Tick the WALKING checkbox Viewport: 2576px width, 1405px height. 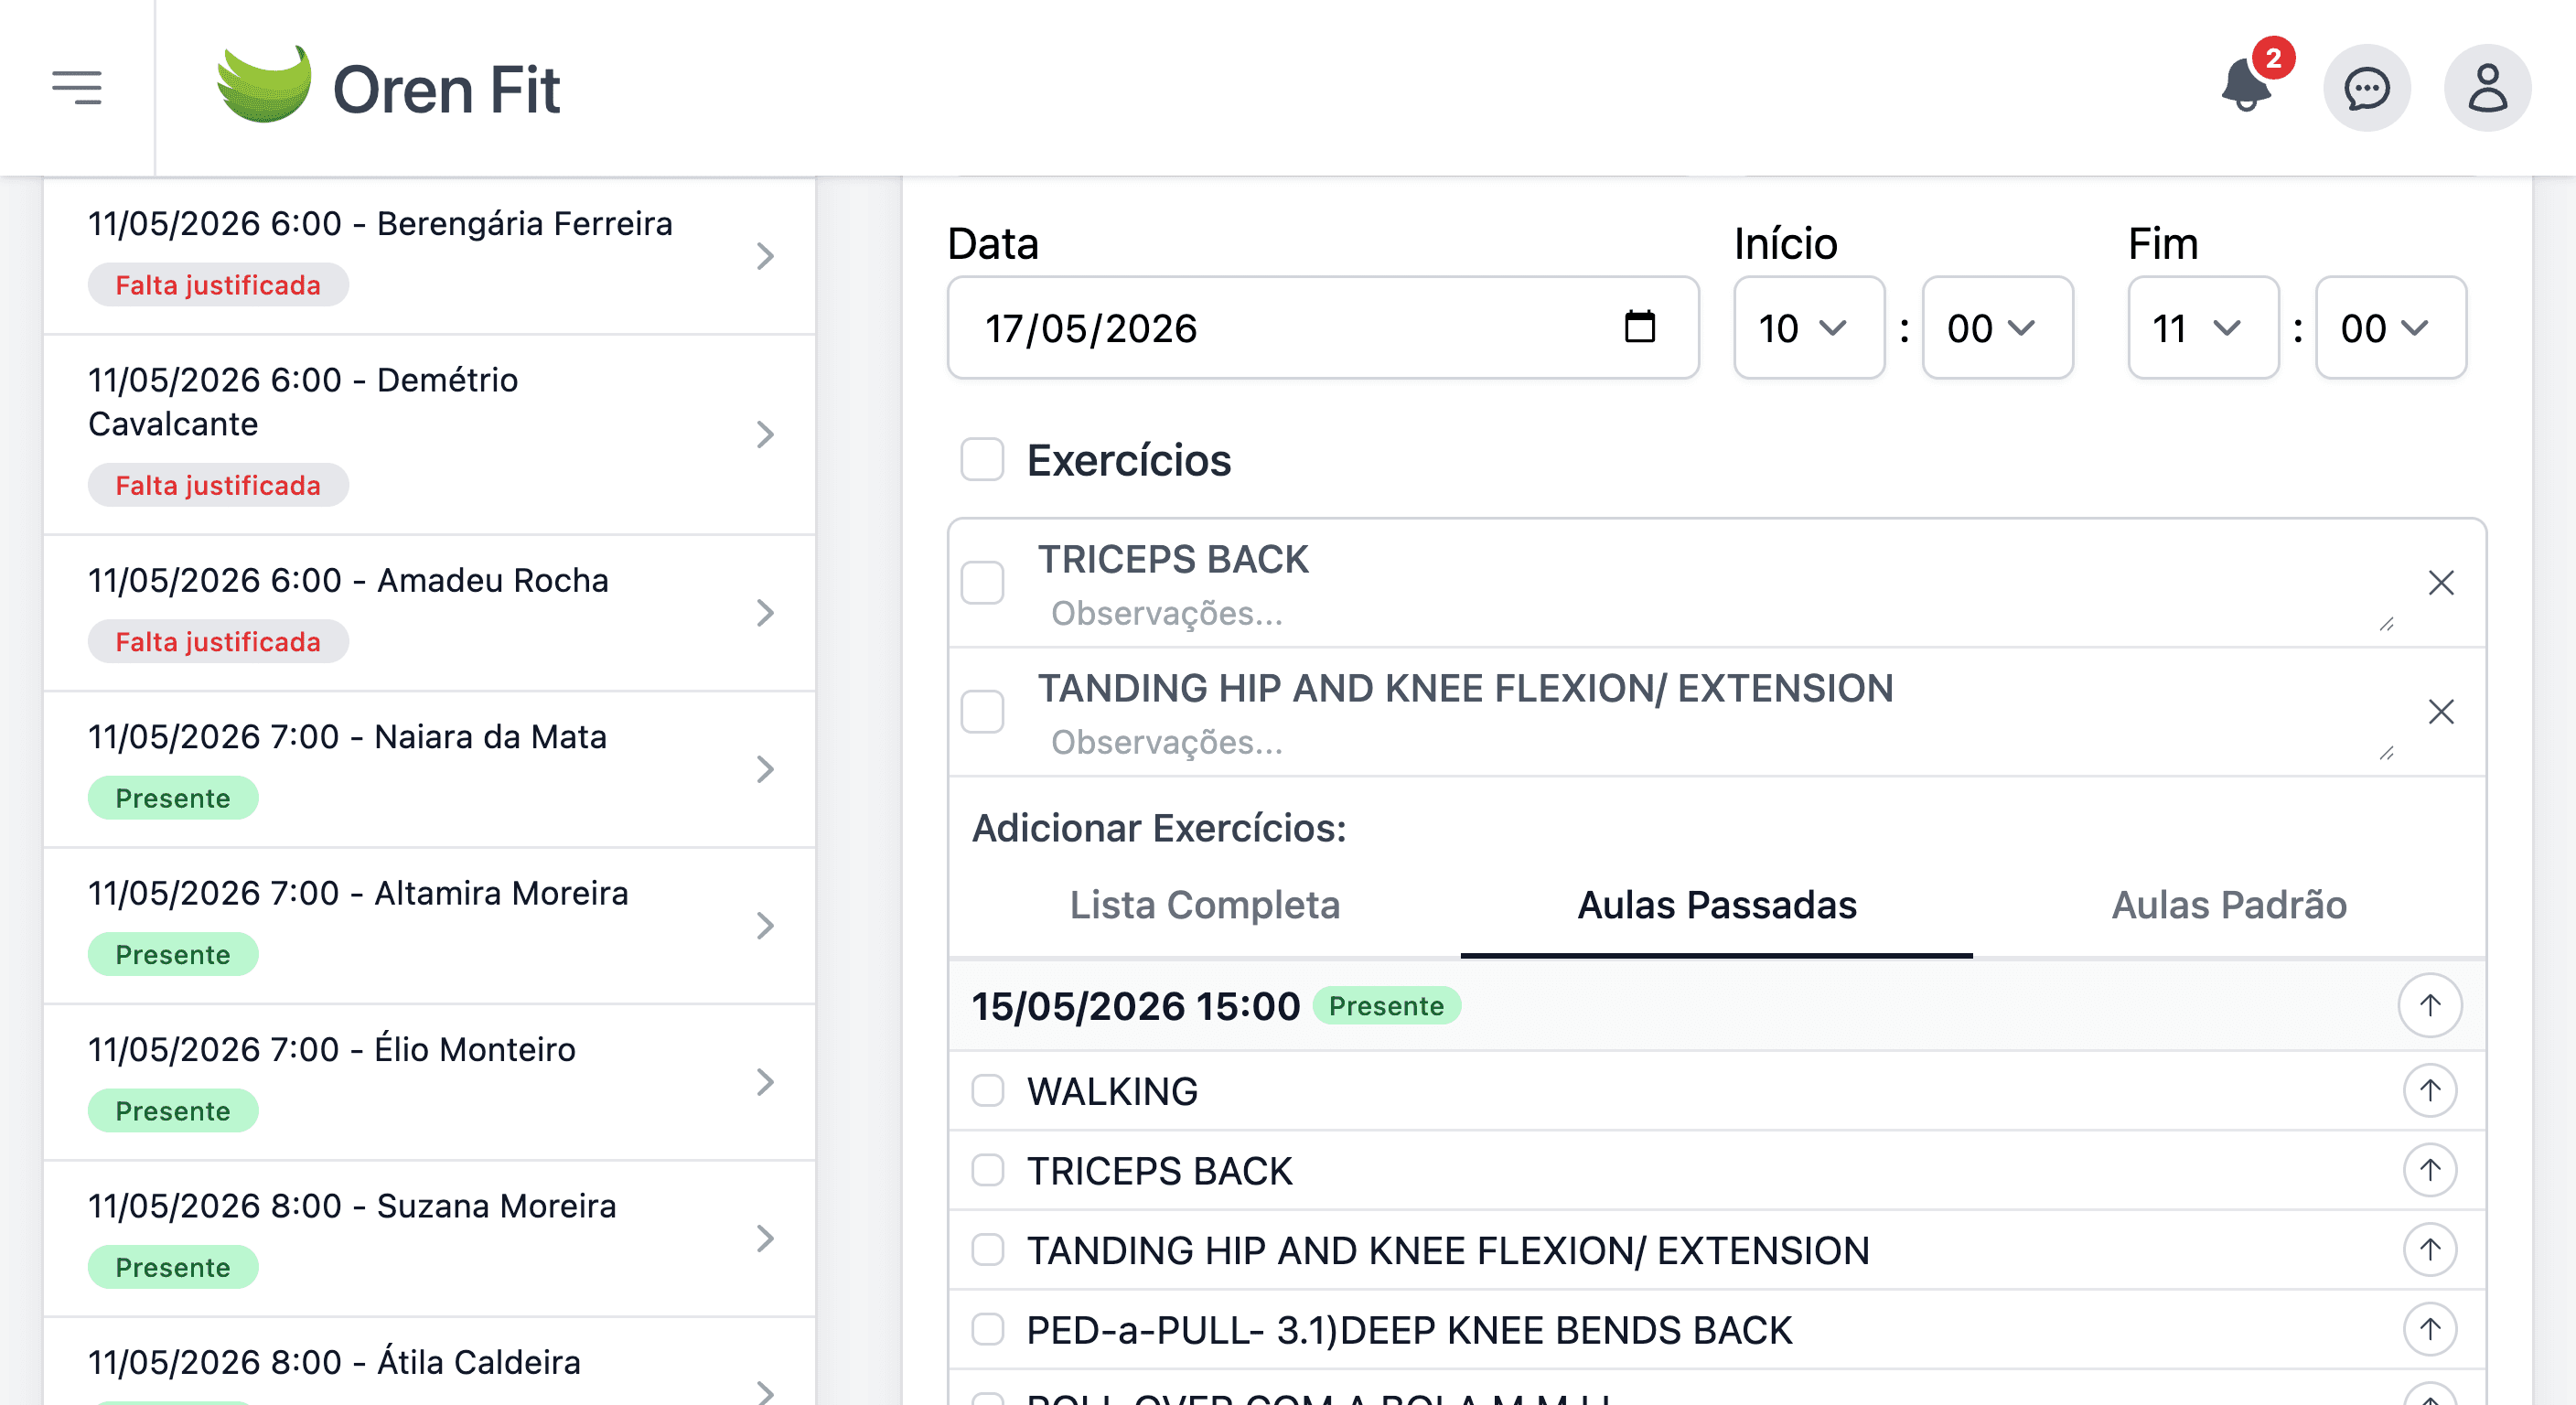coord(987,1090)
